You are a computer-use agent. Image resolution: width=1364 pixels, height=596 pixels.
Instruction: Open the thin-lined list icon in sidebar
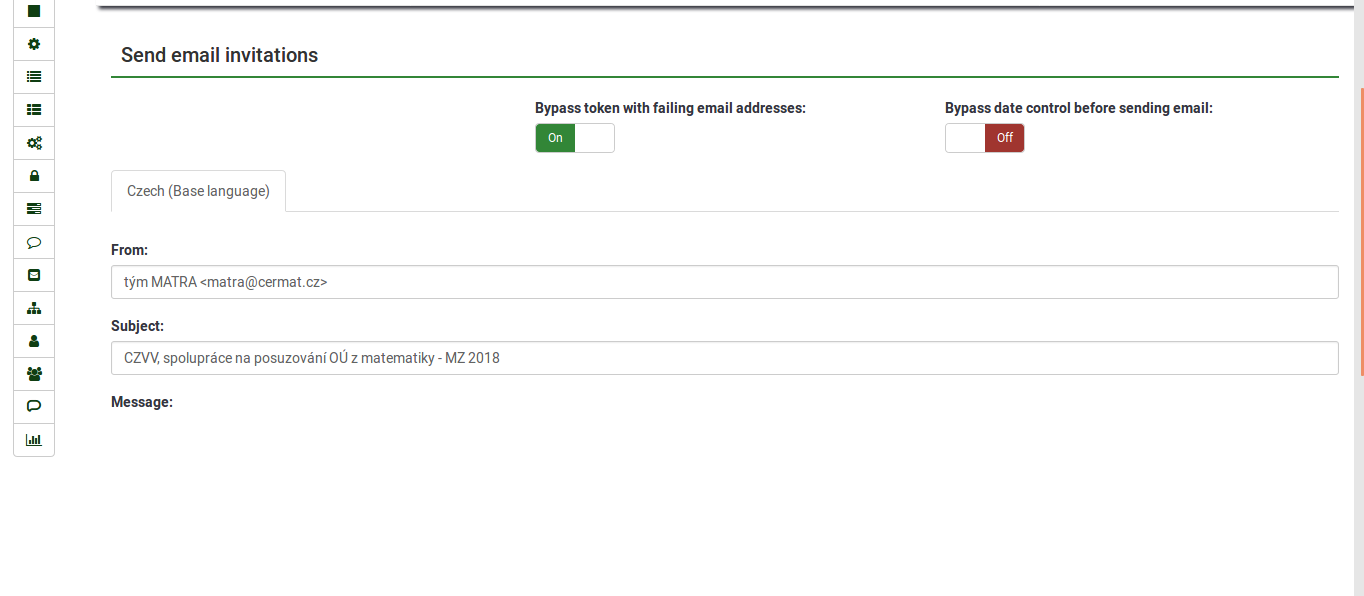pos(34,77)
